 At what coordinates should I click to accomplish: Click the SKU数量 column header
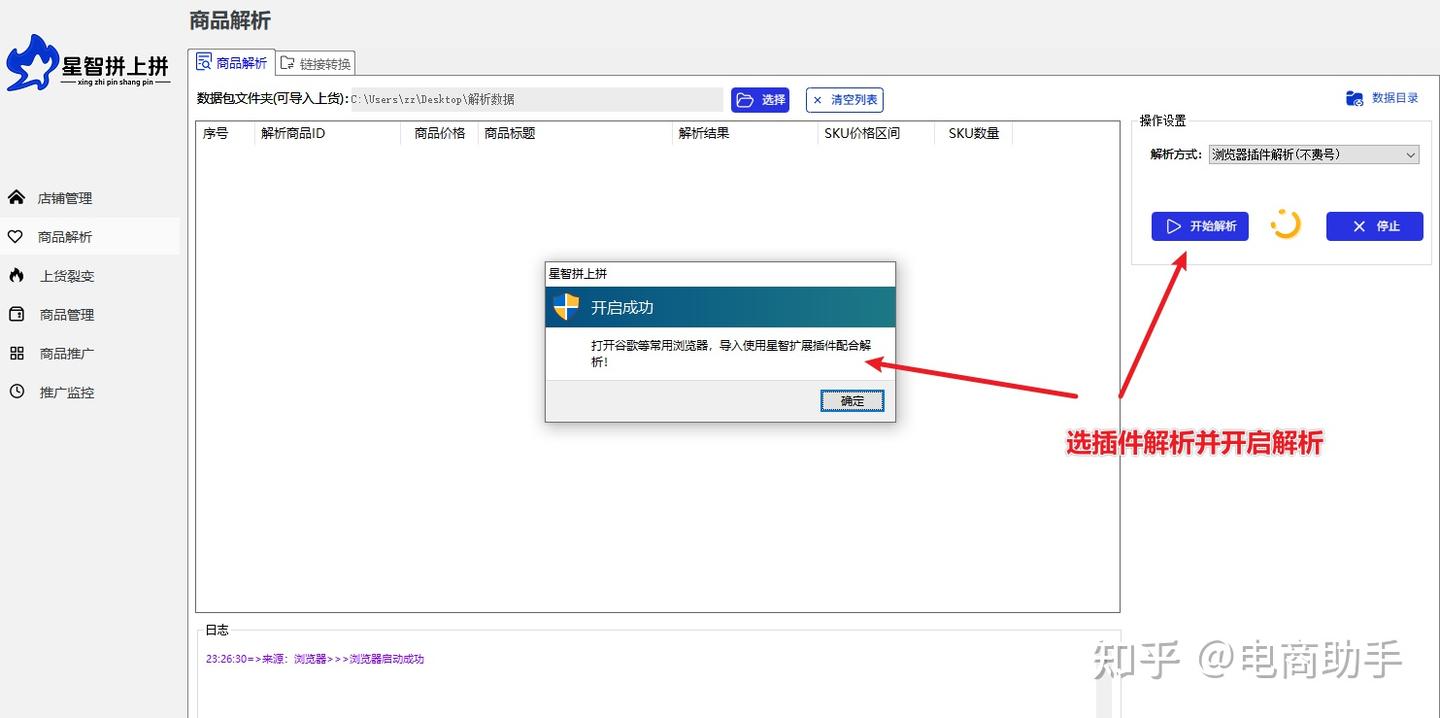pyautogui.click(x=974, y=133)
